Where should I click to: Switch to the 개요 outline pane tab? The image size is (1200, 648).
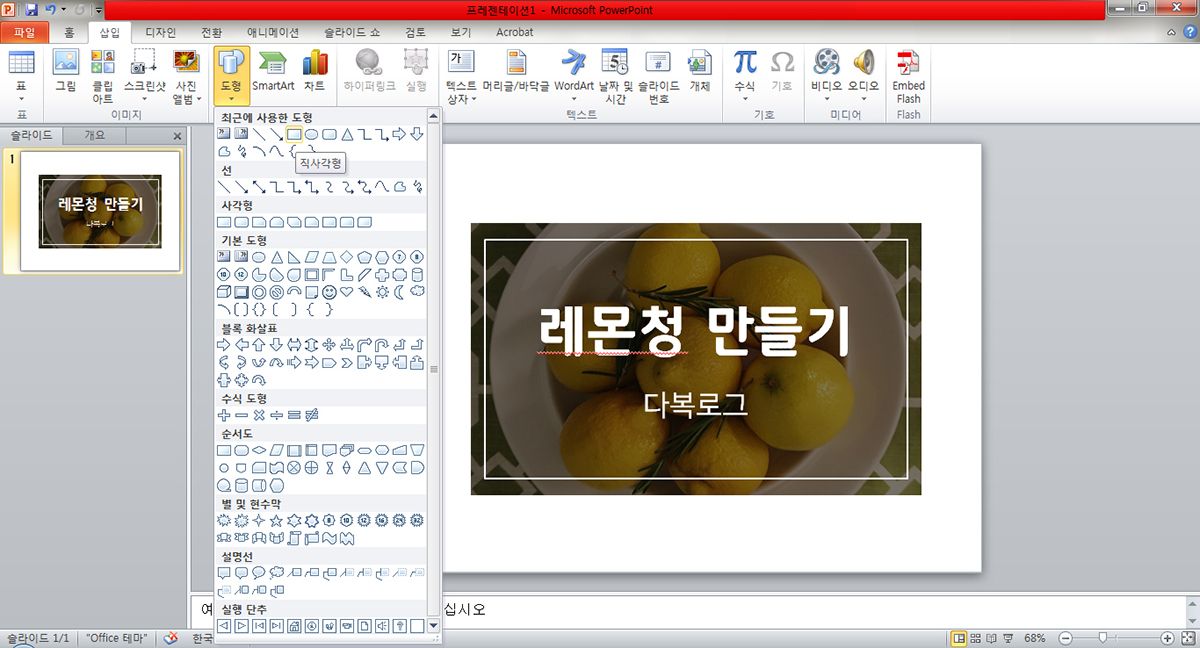95,135
